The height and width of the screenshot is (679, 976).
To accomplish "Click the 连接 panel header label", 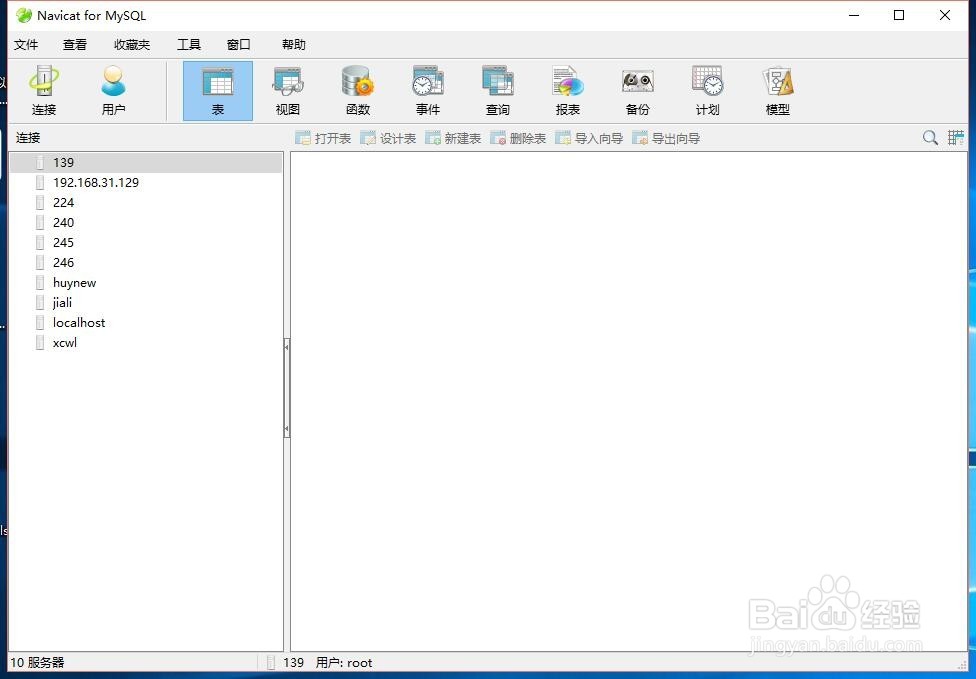I will click(28, 138).
